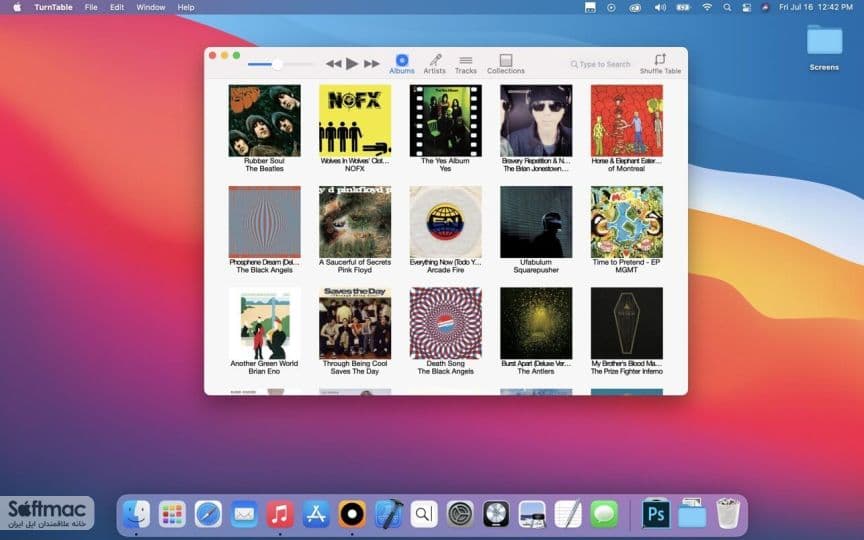Viewport: 864px width, 540px height.
Task: Open Finder from the Dock
Action: point(136,514)
